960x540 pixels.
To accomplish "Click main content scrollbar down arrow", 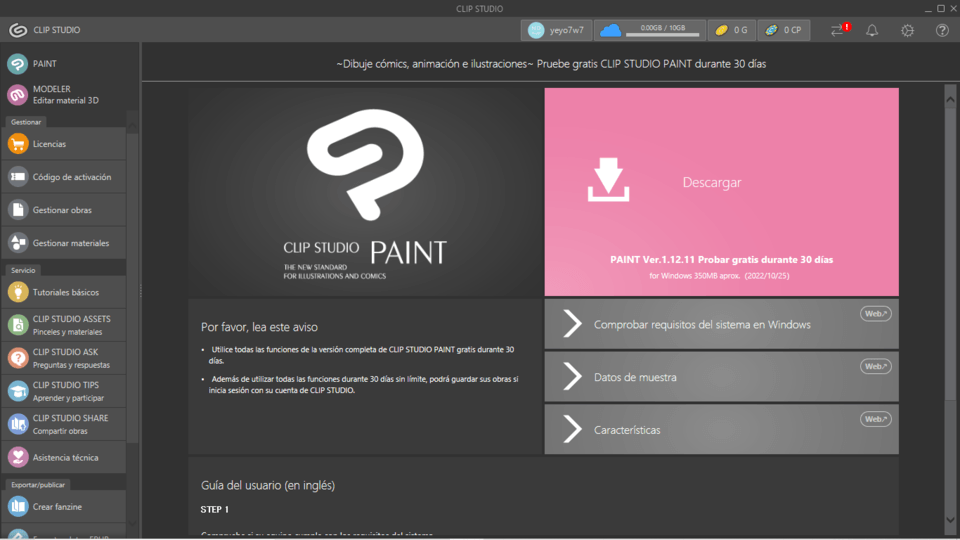I will tap(950, 520).
